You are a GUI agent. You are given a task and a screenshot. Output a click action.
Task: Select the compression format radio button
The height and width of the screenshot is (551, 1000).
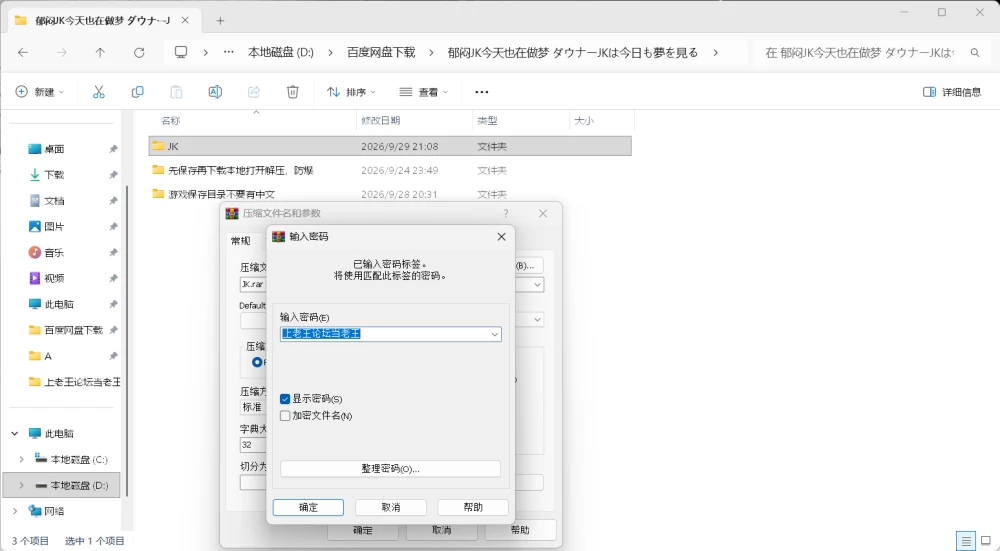[257, 362]
